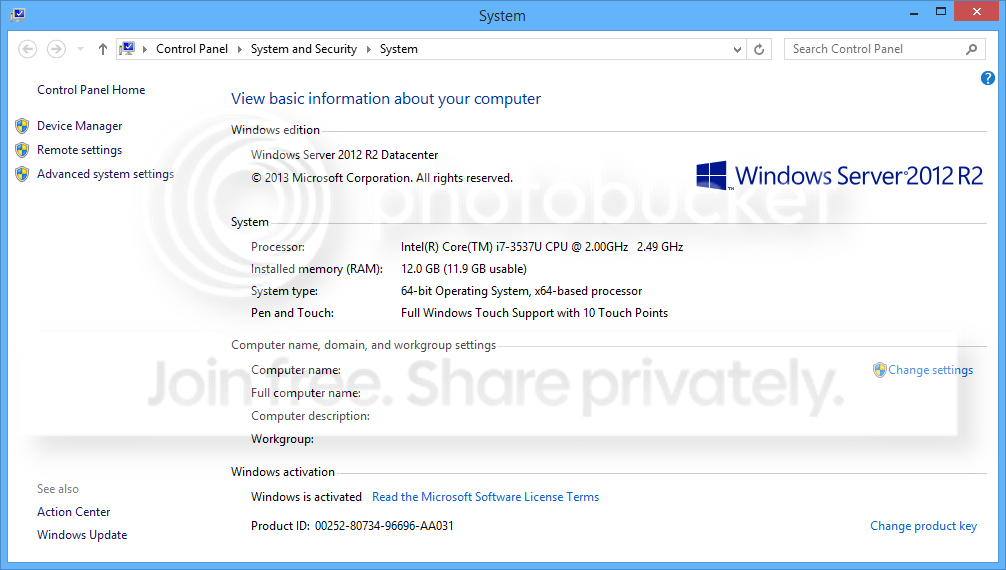Click the Forward navigation arrow
The height and width of the screenshot is (570, 1006).
tap(56, 49)
